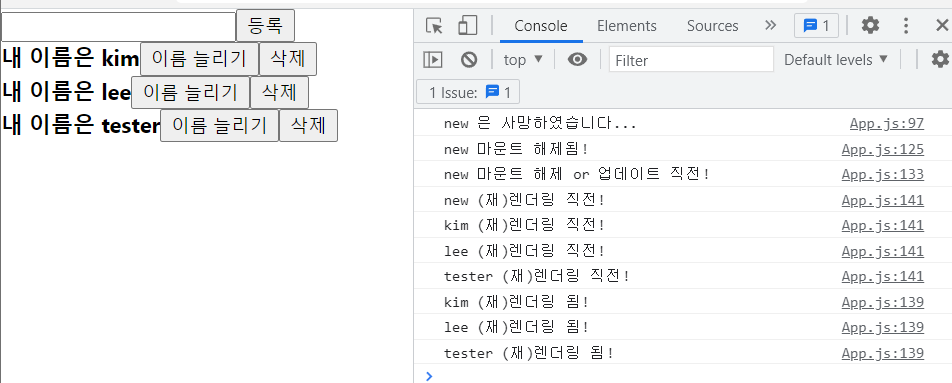Open the Default levels dropdown

pyautogui.click(x=835, y=59)
